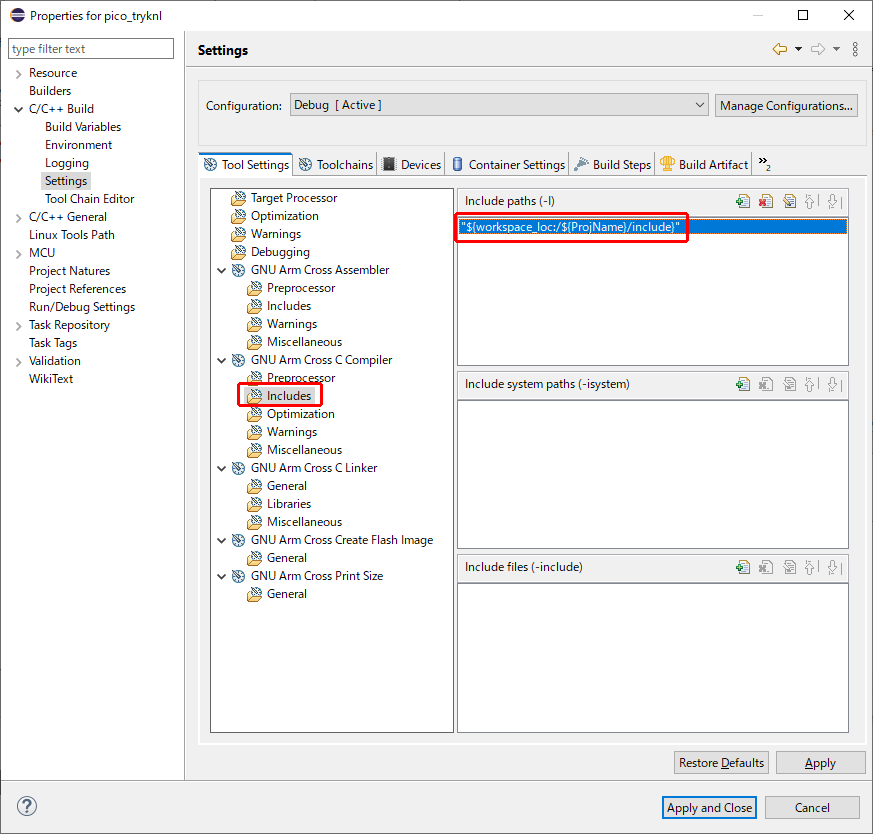This screenshot has width=873, height=834.
Task: Show hidden tabs via the »2 overflow
Action: click(x=764, y=164)
